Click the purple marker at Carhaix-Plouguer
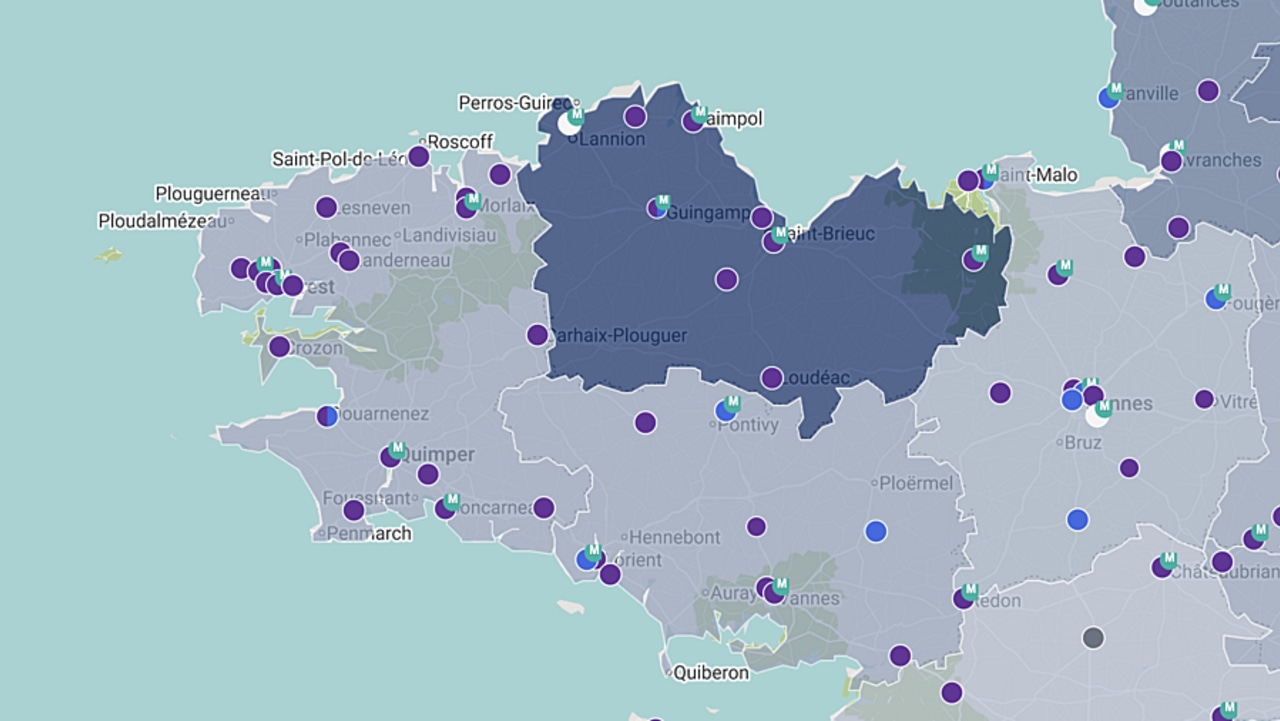 tap(537, 335)
